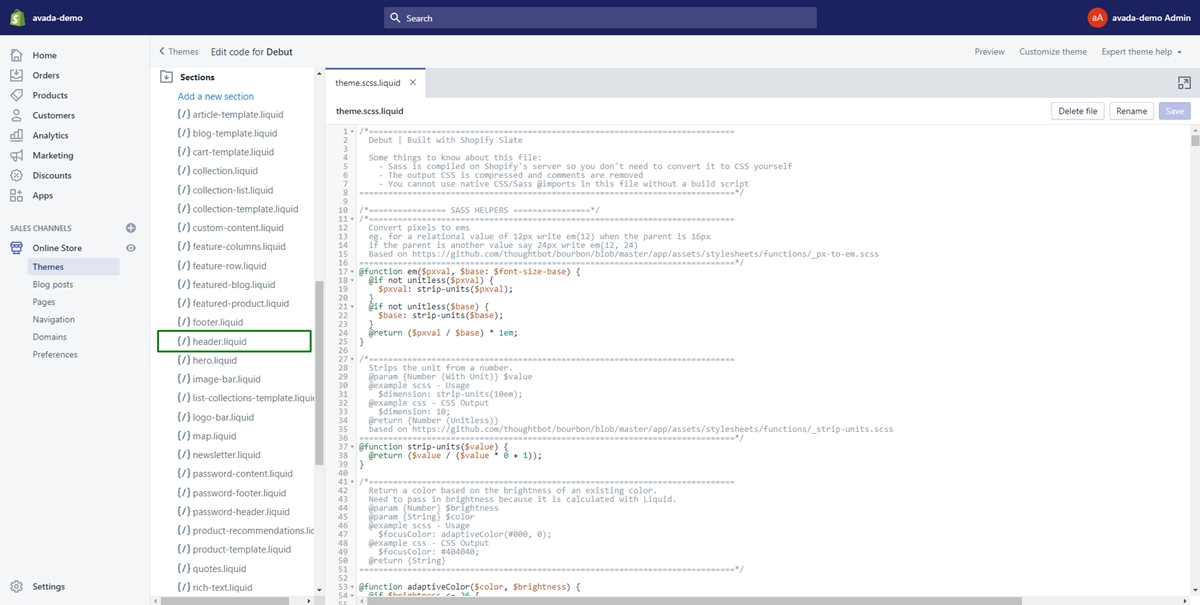Click the Rename button

point(1131,111)
